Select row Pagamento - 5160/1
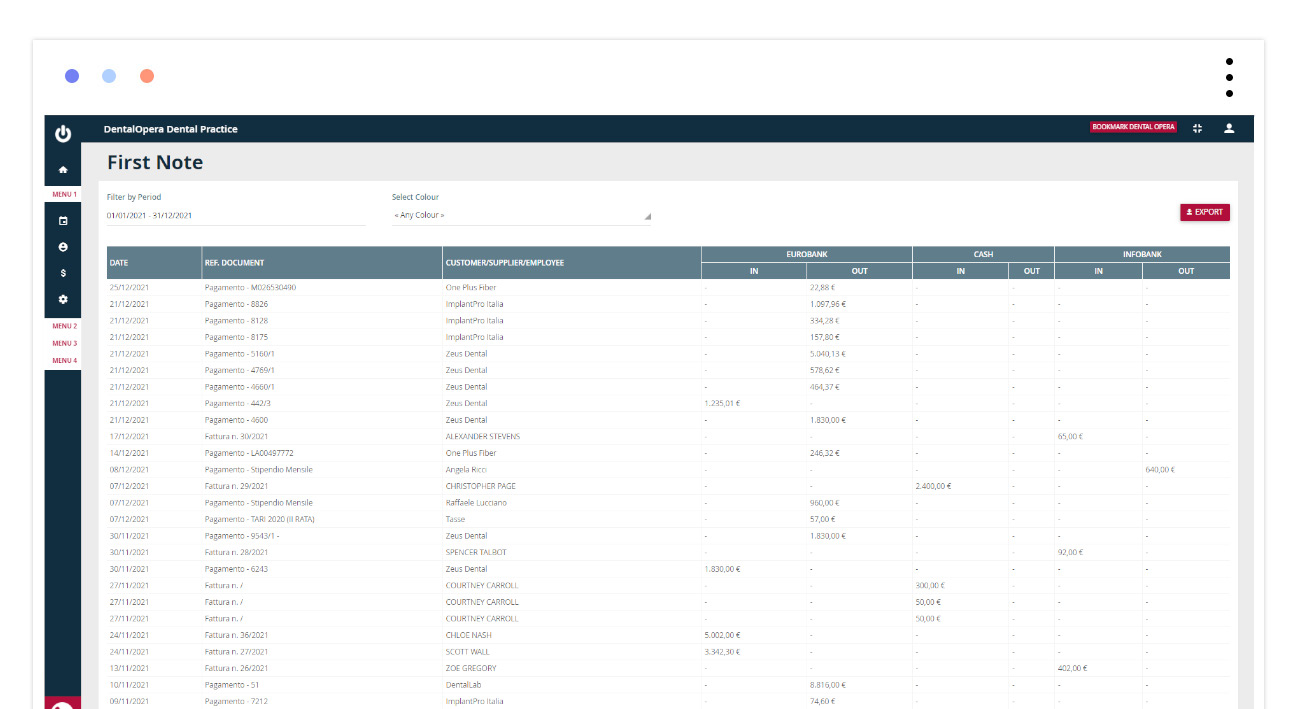1300x709 pixels. 668,354
